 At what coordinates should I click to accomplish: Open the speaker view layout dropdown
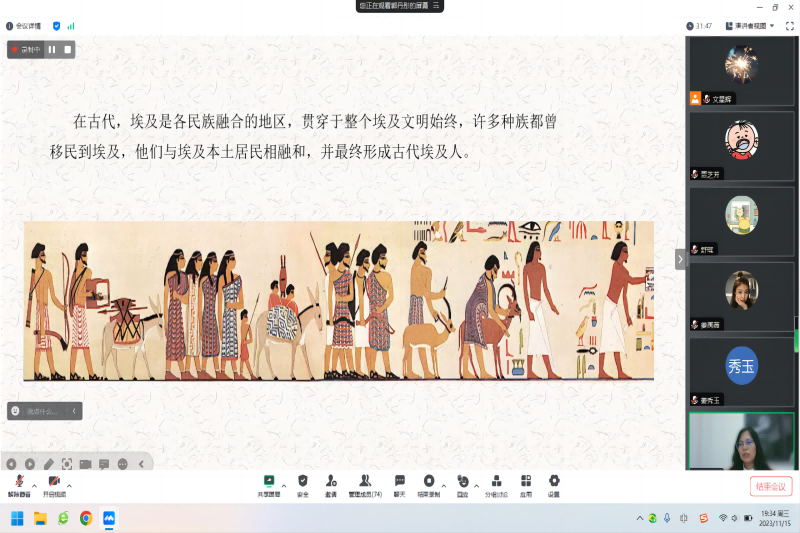coord(750,26)
